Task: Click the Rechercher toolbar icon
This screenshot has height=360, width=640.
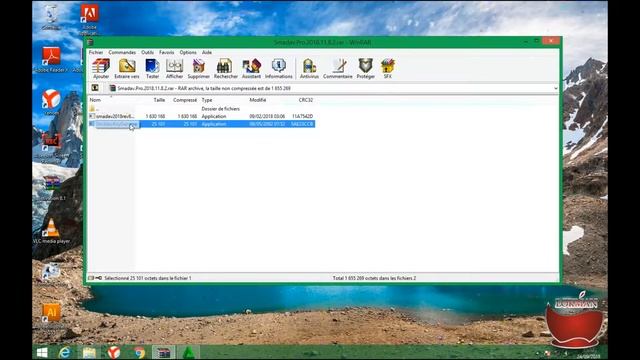Action: tap(225, 69)
